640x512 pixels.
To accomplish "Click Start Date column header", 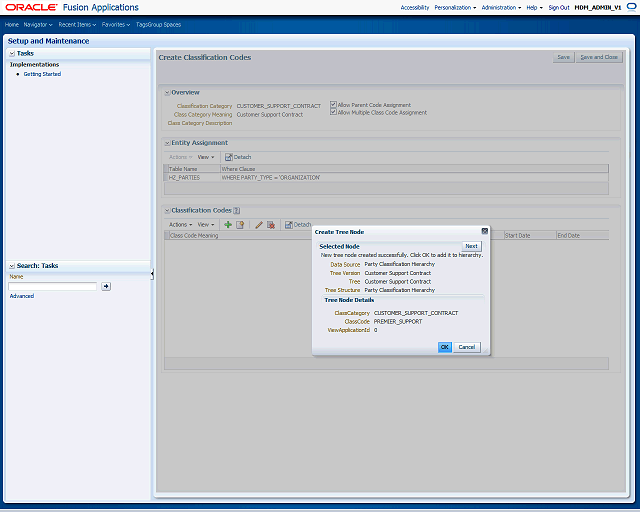I will click(x=530, y=236).
